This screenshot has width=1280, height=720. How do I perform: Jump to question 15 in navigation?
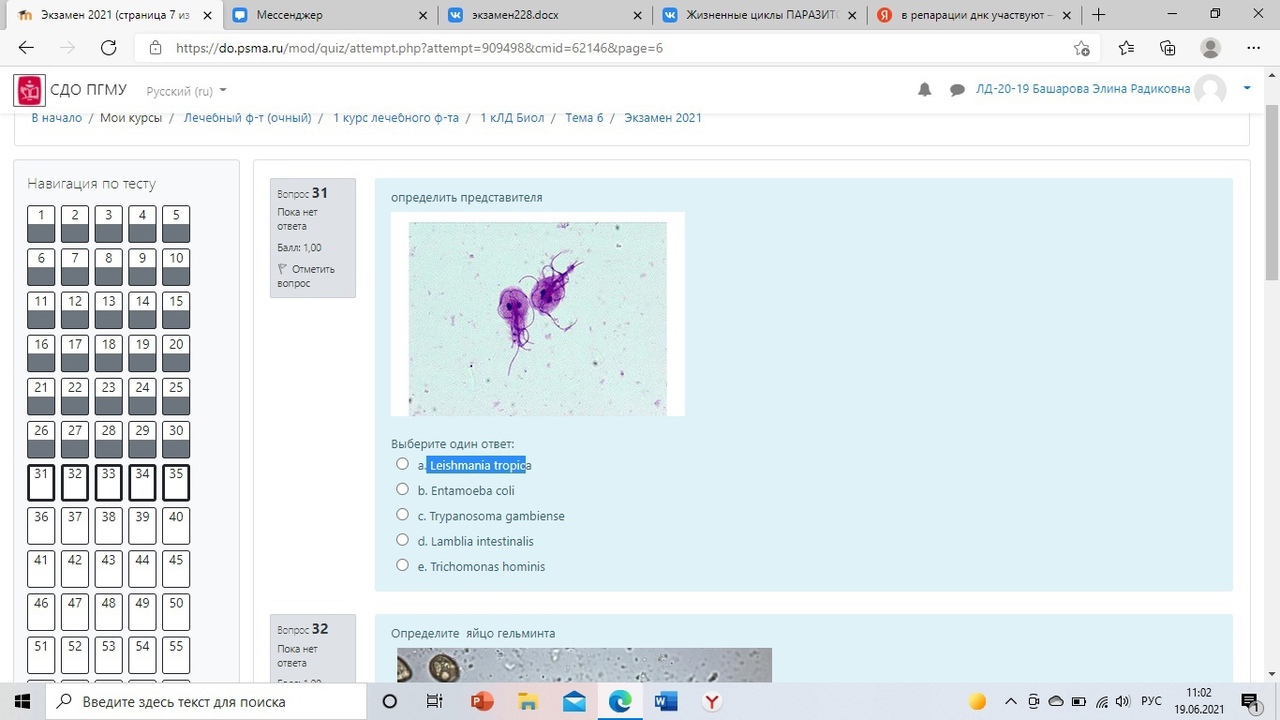coord(176,310)
